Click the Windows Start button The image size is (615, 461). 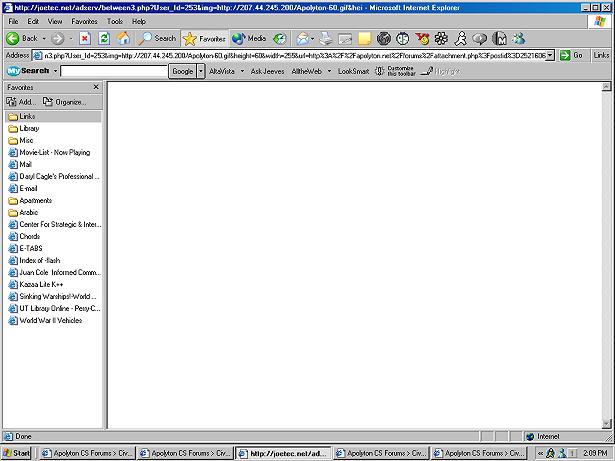[x=17, y=453]
